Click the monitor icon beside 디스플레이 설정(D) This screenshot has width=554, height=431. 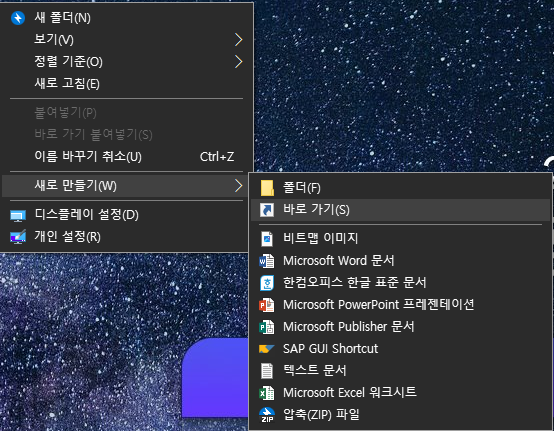point(18,216)
